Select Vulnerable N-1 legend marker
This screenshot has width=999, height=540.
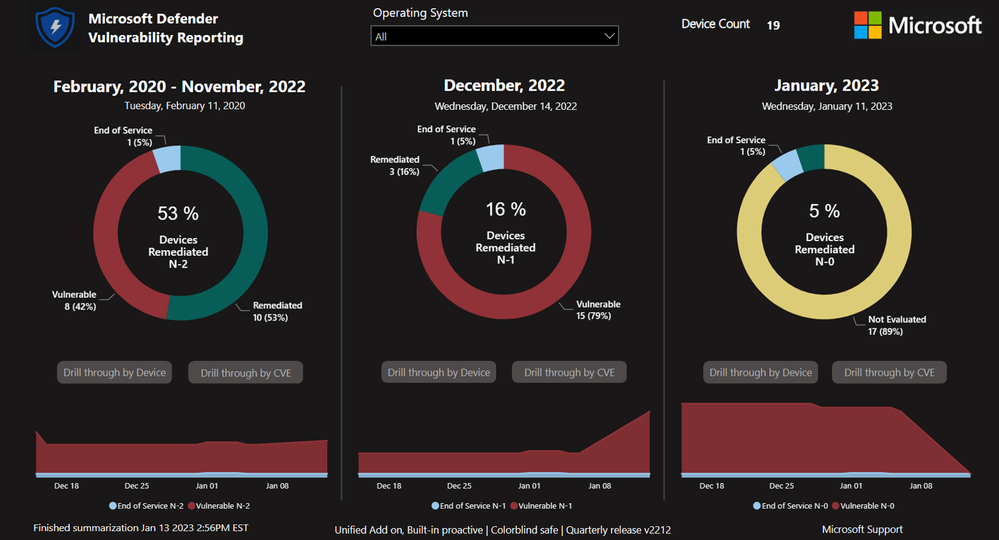[514, 506]
